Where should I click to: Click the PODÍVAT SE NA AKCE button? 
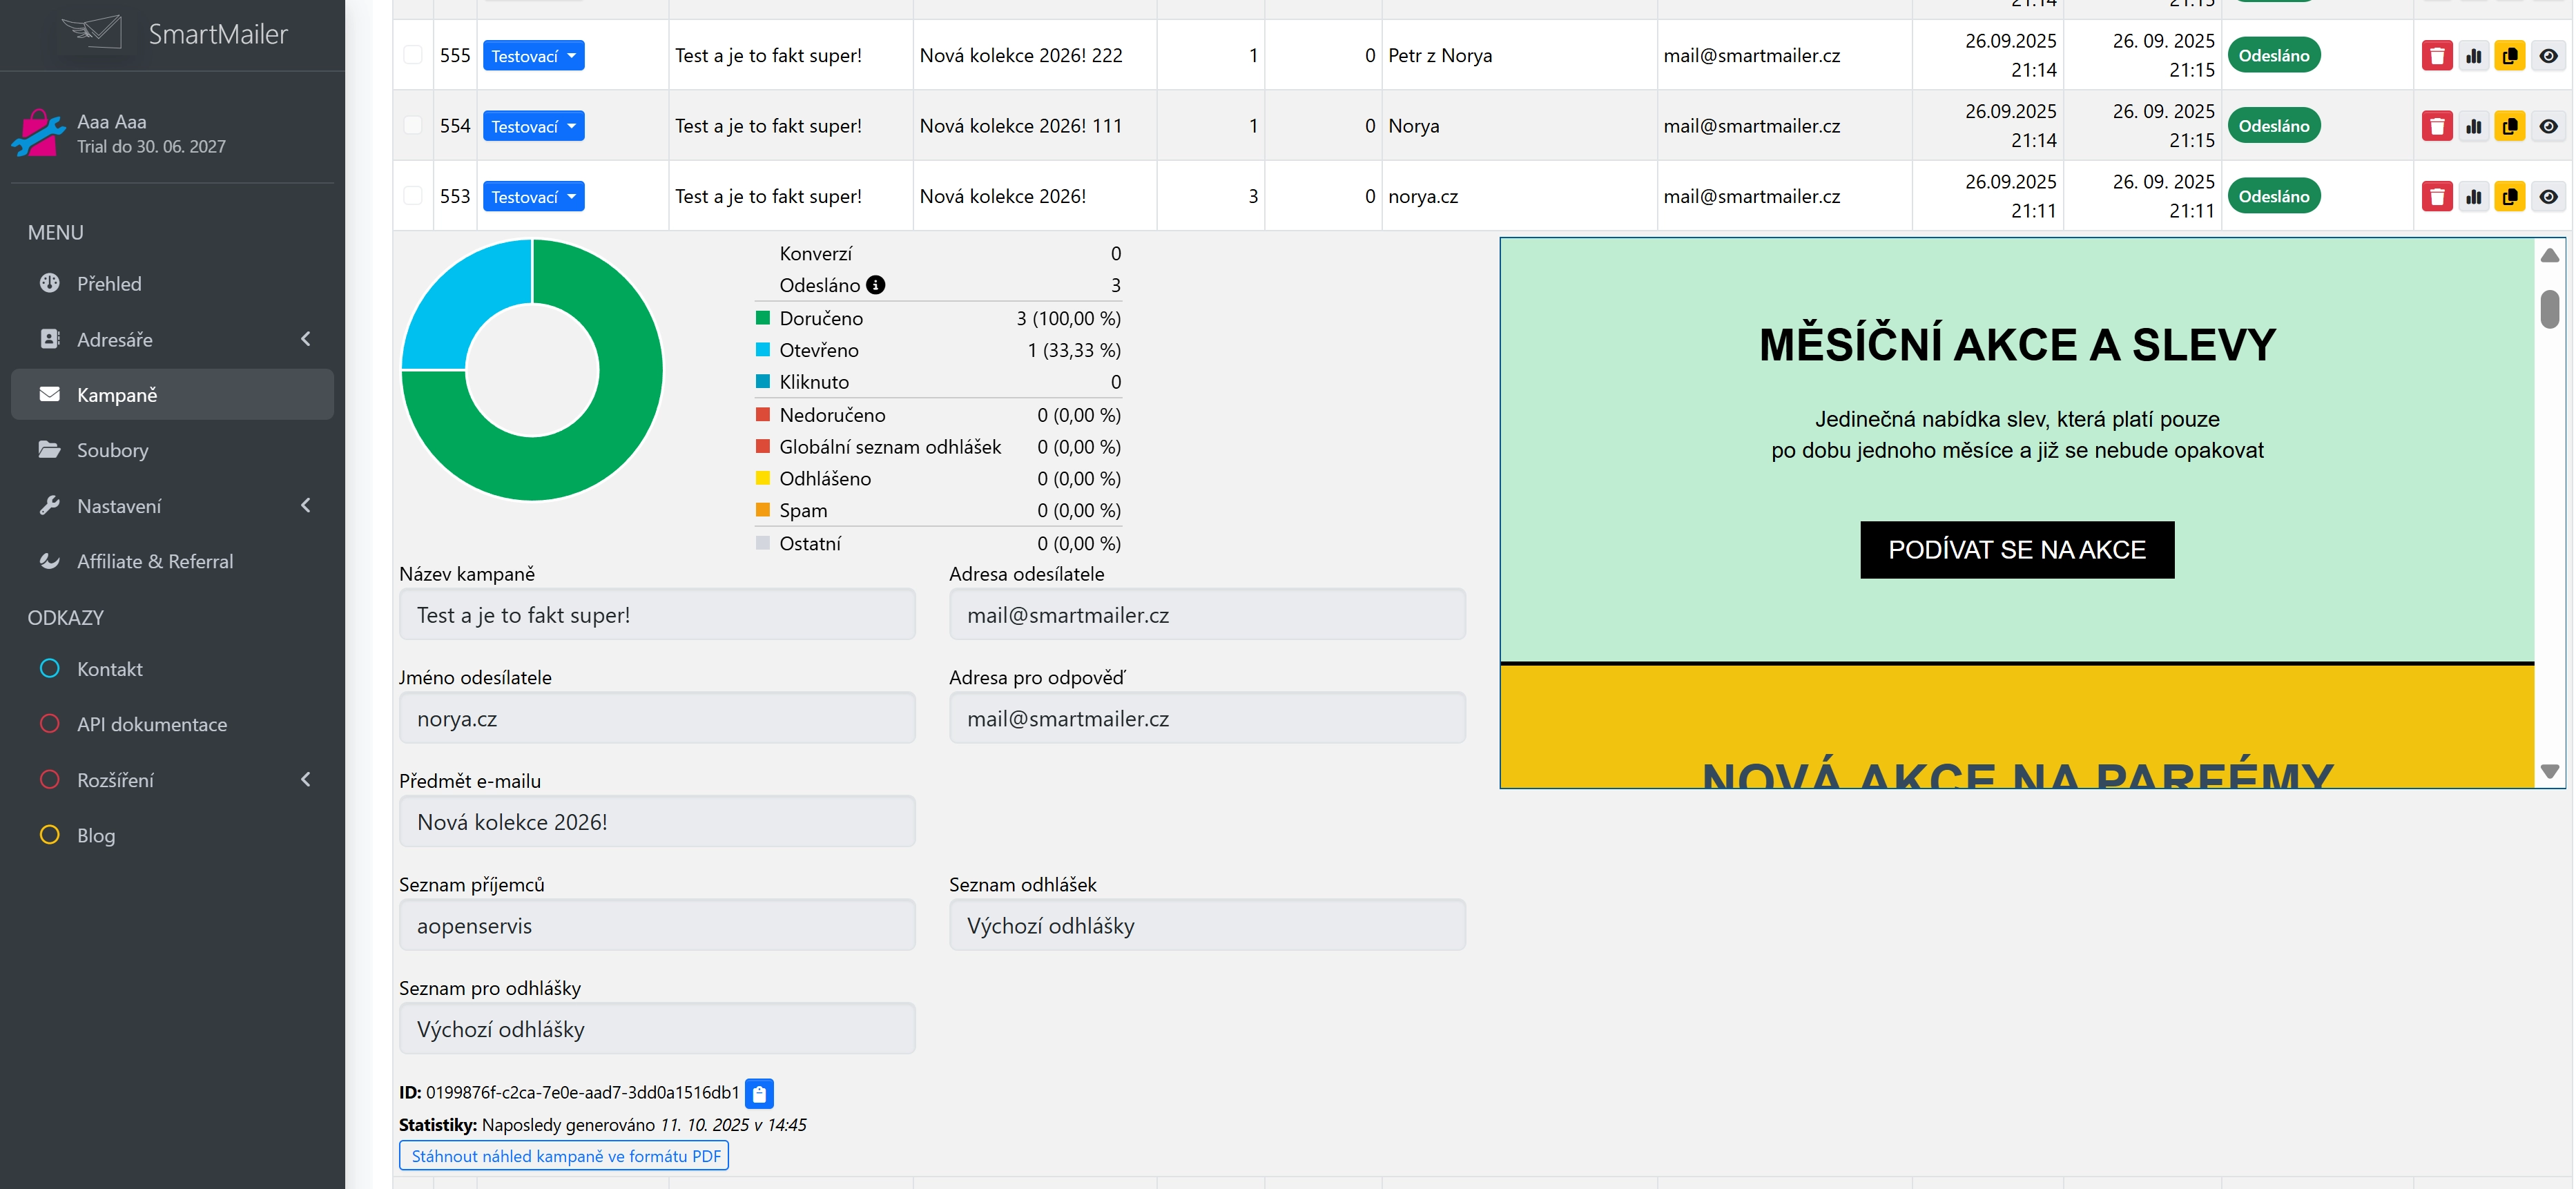click(2016, 550)
